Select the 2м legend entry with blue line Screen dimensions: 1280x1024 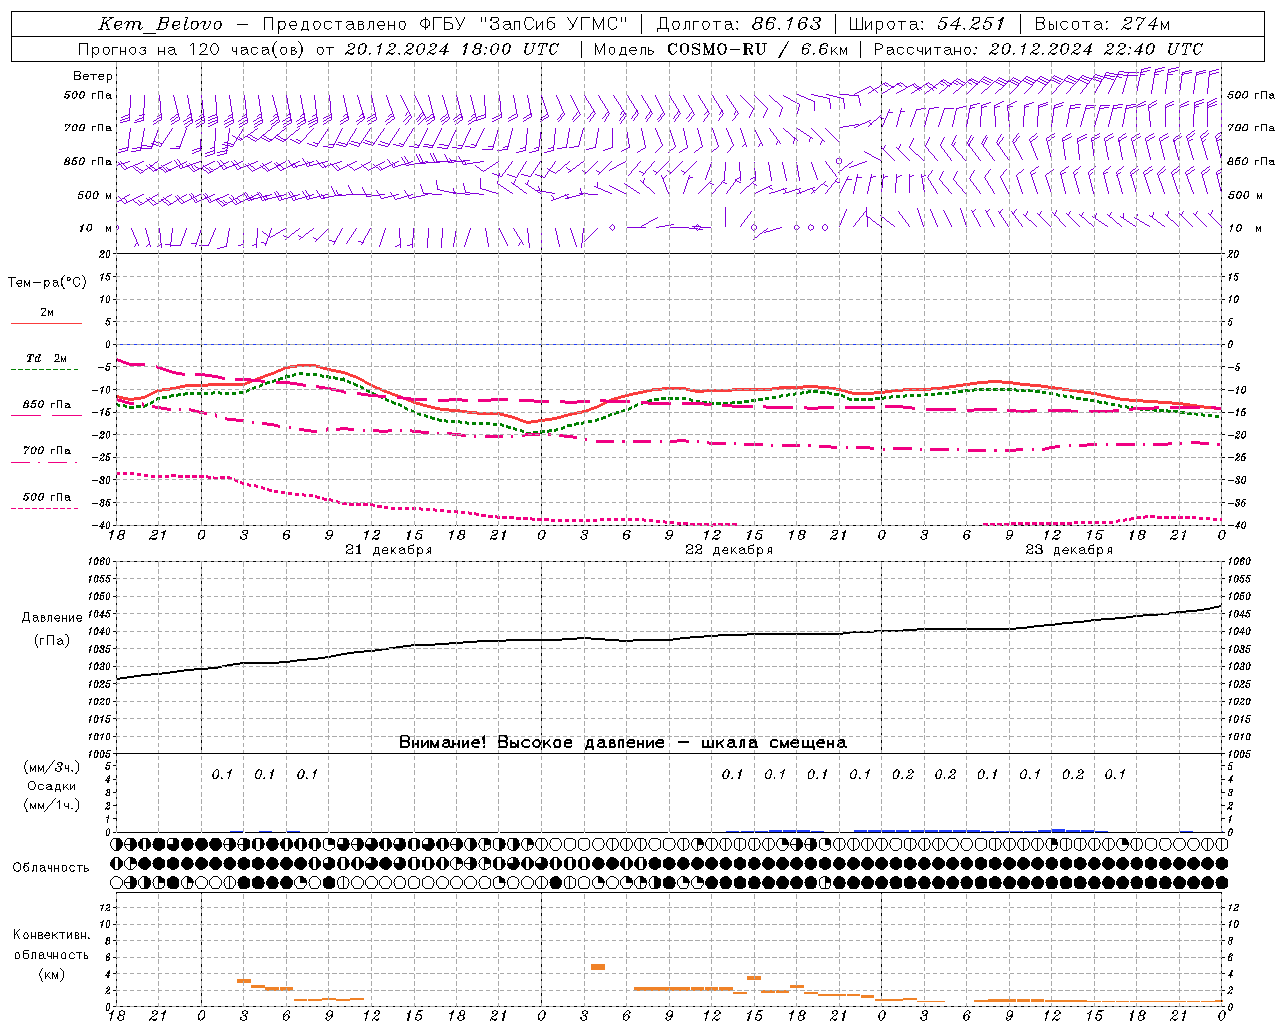[46, 317]
